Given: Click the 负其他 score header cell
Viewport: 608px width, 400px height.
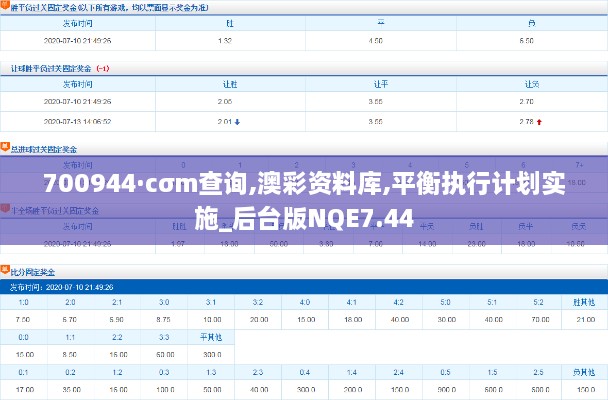Looking at the screenshot, I should click(584, 372).
